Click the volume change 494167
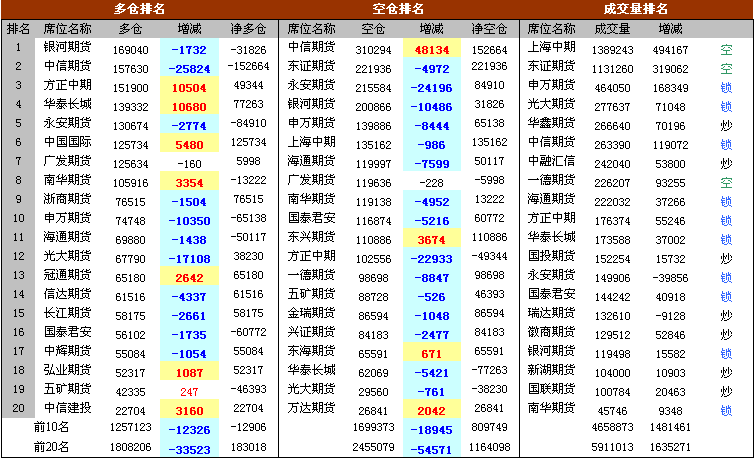Image resolution: width=755 pixels, height=458 pixels. (x=670, y=50)
